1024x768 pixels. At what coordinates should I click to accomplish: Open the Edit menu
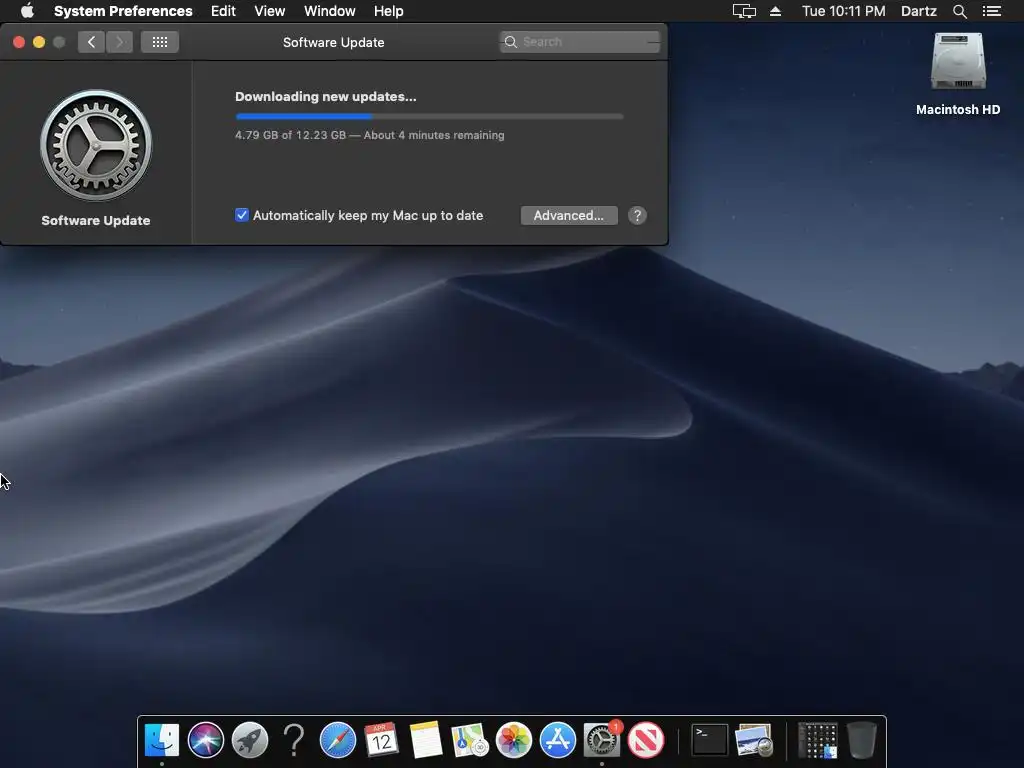[223, 11]
